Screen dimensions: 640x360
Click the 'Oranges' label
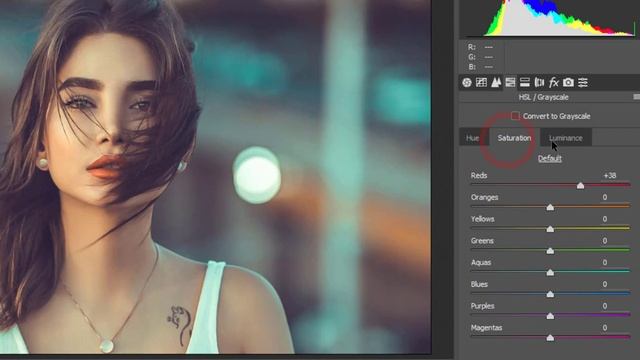click(484, 197)
